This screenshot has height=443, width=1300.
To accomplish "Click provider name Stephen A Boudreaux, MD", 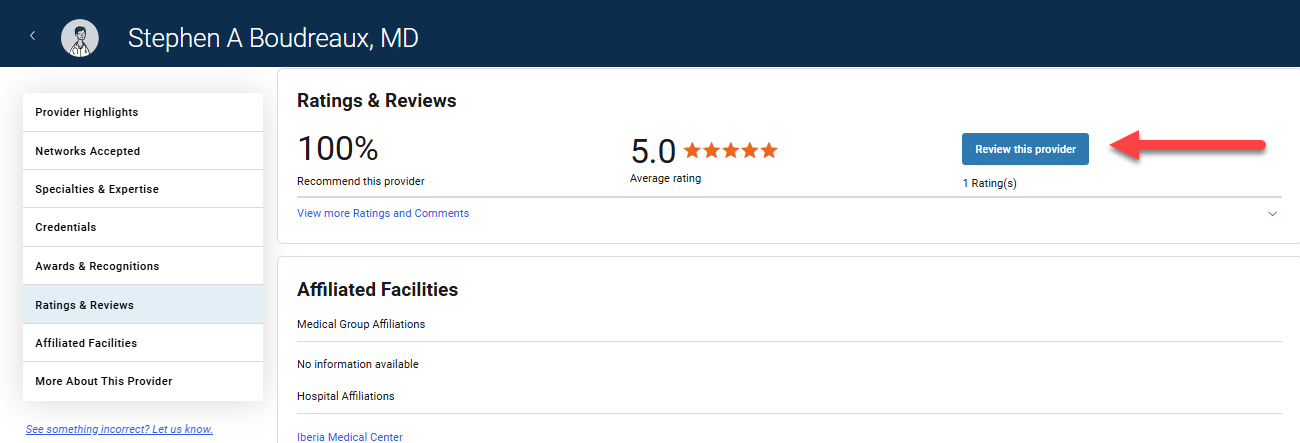I will 273,38.
